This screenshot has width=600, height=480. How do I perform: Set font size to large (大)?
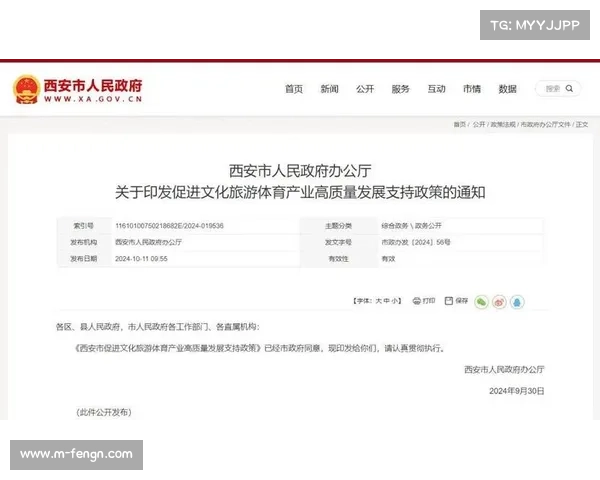378,300
